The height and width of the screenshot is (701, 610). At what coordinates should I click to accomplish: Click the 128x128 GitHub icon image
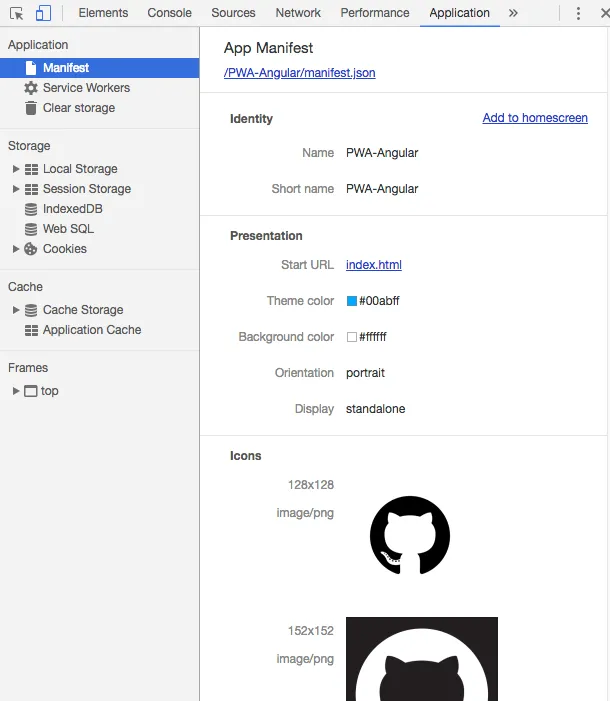click(410, 535)
